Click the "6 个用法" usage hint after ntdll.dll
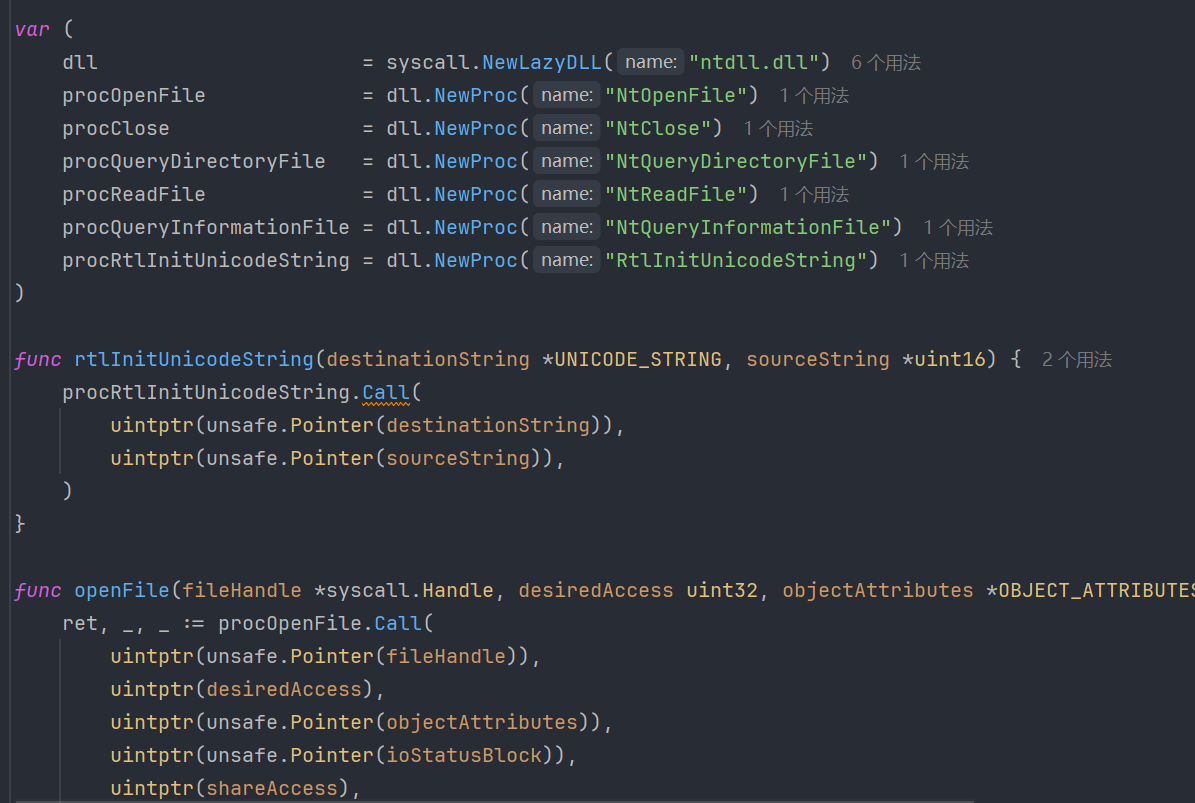The height and width of the screenshot is (803, 1195). tap(885, 63)
